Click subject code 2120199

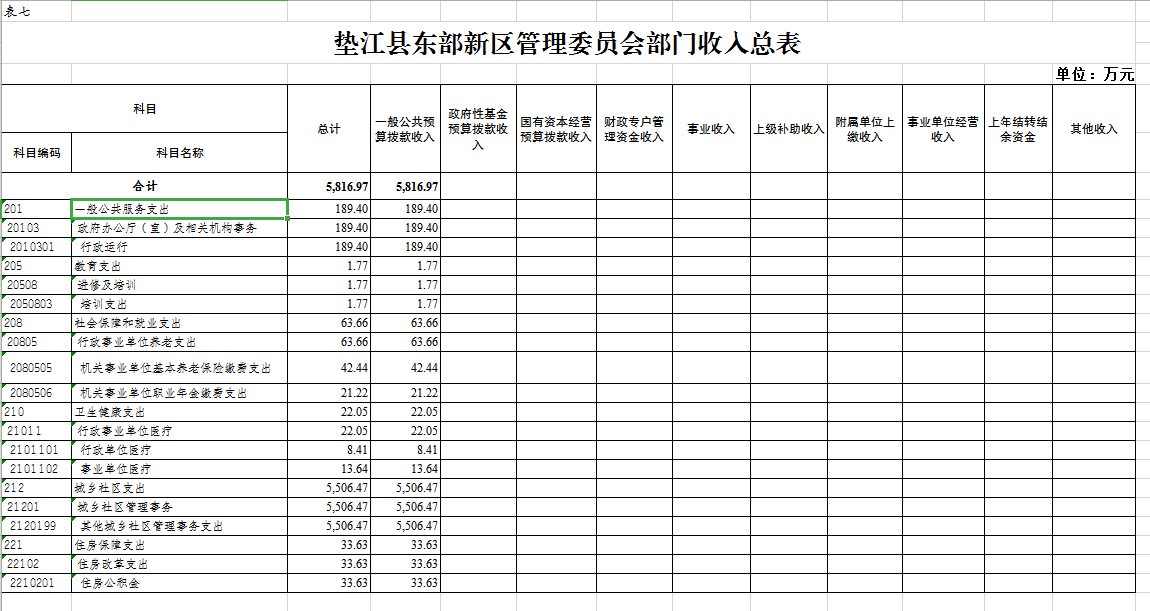pyautogui.click(x=37, y=527)
